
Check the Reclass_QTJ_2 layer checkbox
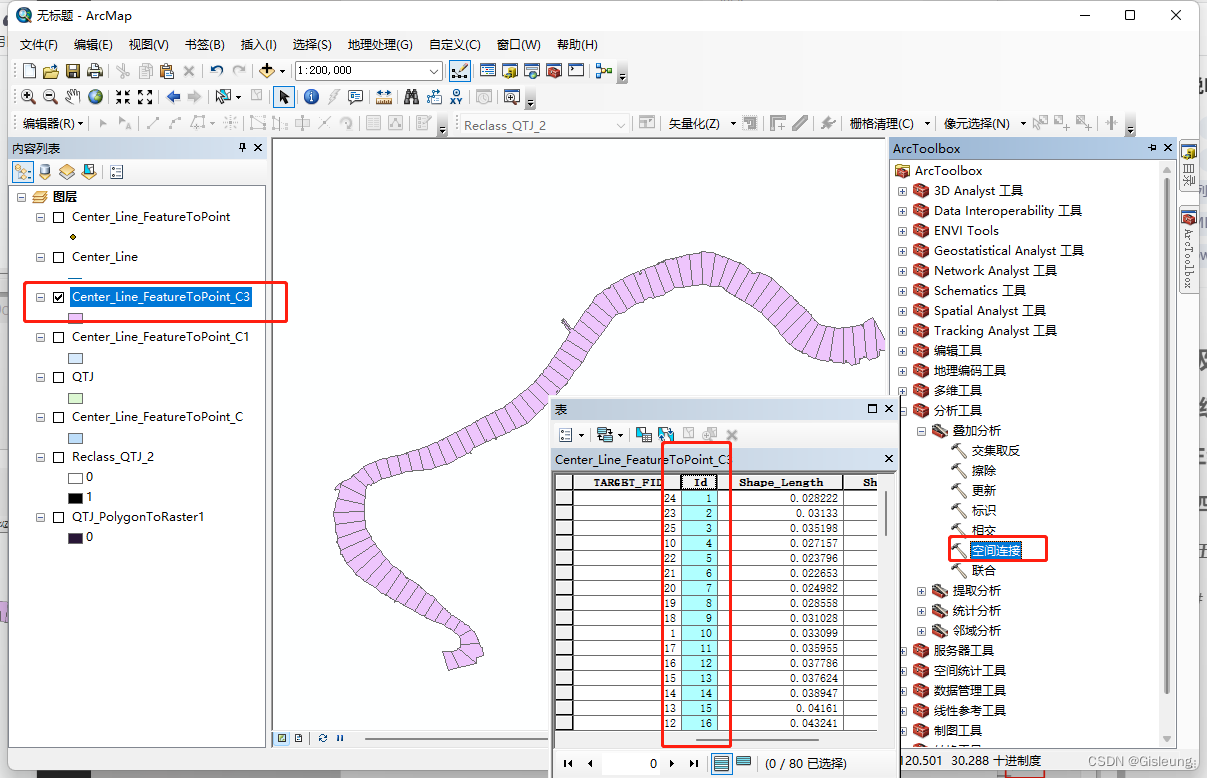(58, 457)
